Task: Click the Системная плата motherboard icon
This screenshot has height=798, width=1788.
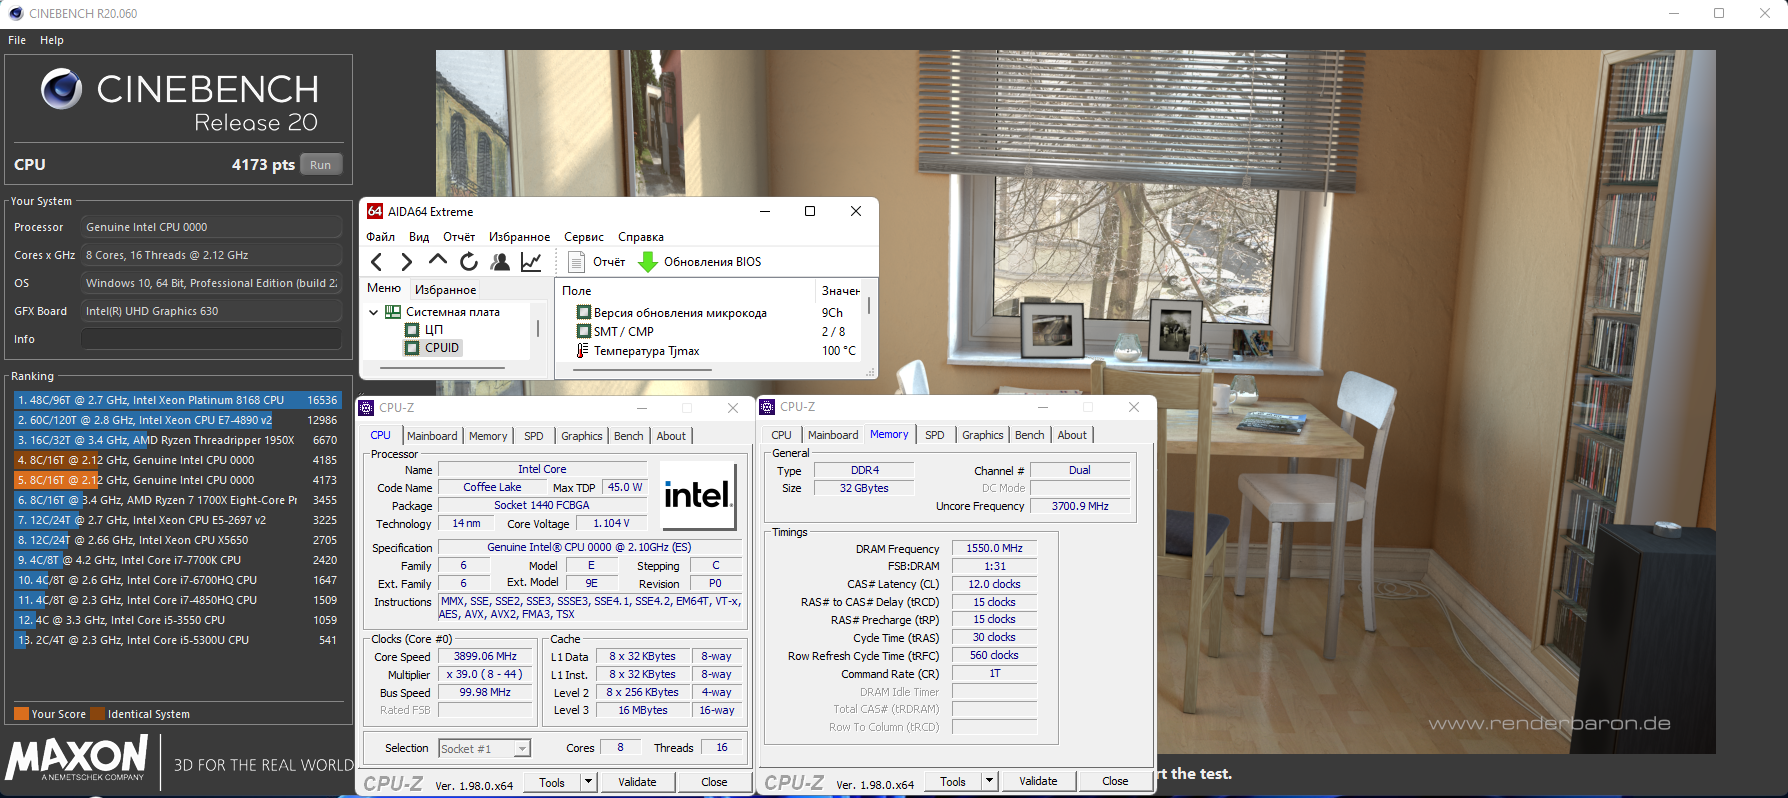Action: [x=393, y=312]
